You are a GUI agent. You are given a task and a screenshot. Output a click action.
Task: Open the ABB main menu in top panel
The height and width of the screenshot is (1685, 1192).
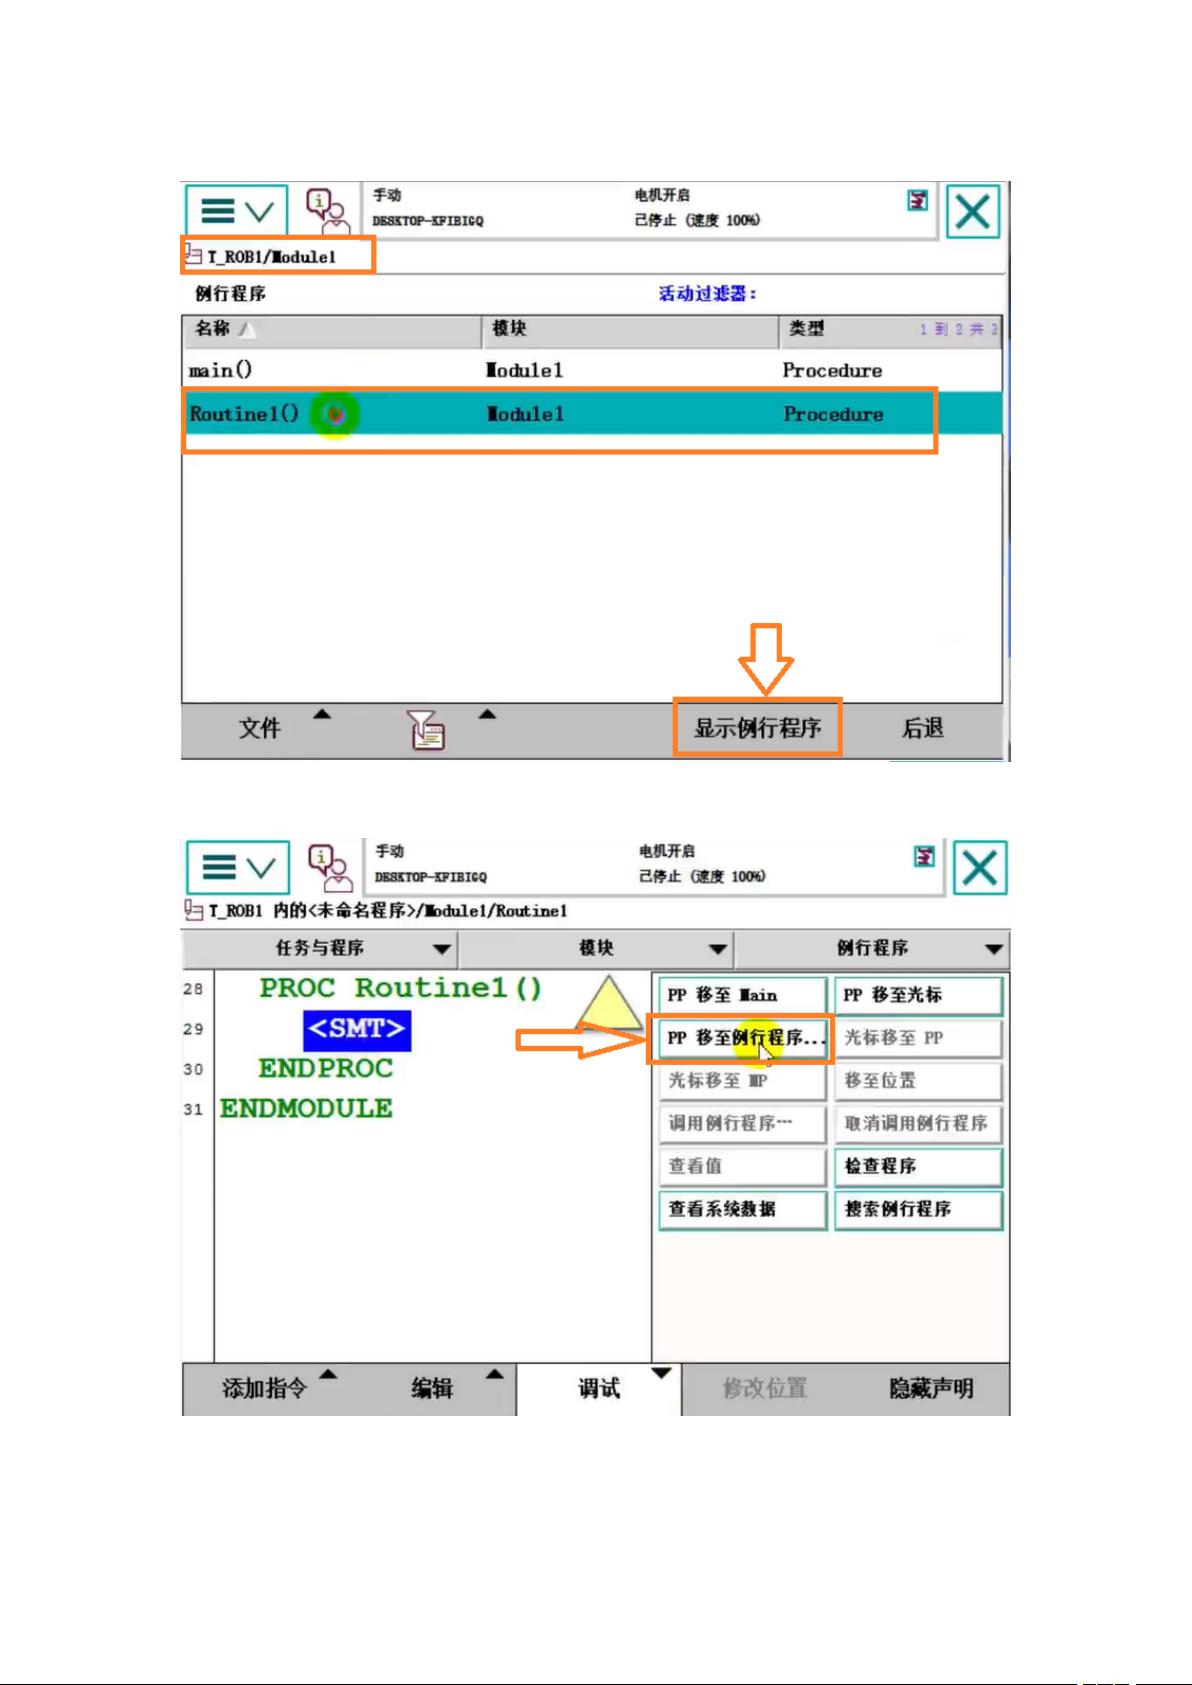click(236, 211)
